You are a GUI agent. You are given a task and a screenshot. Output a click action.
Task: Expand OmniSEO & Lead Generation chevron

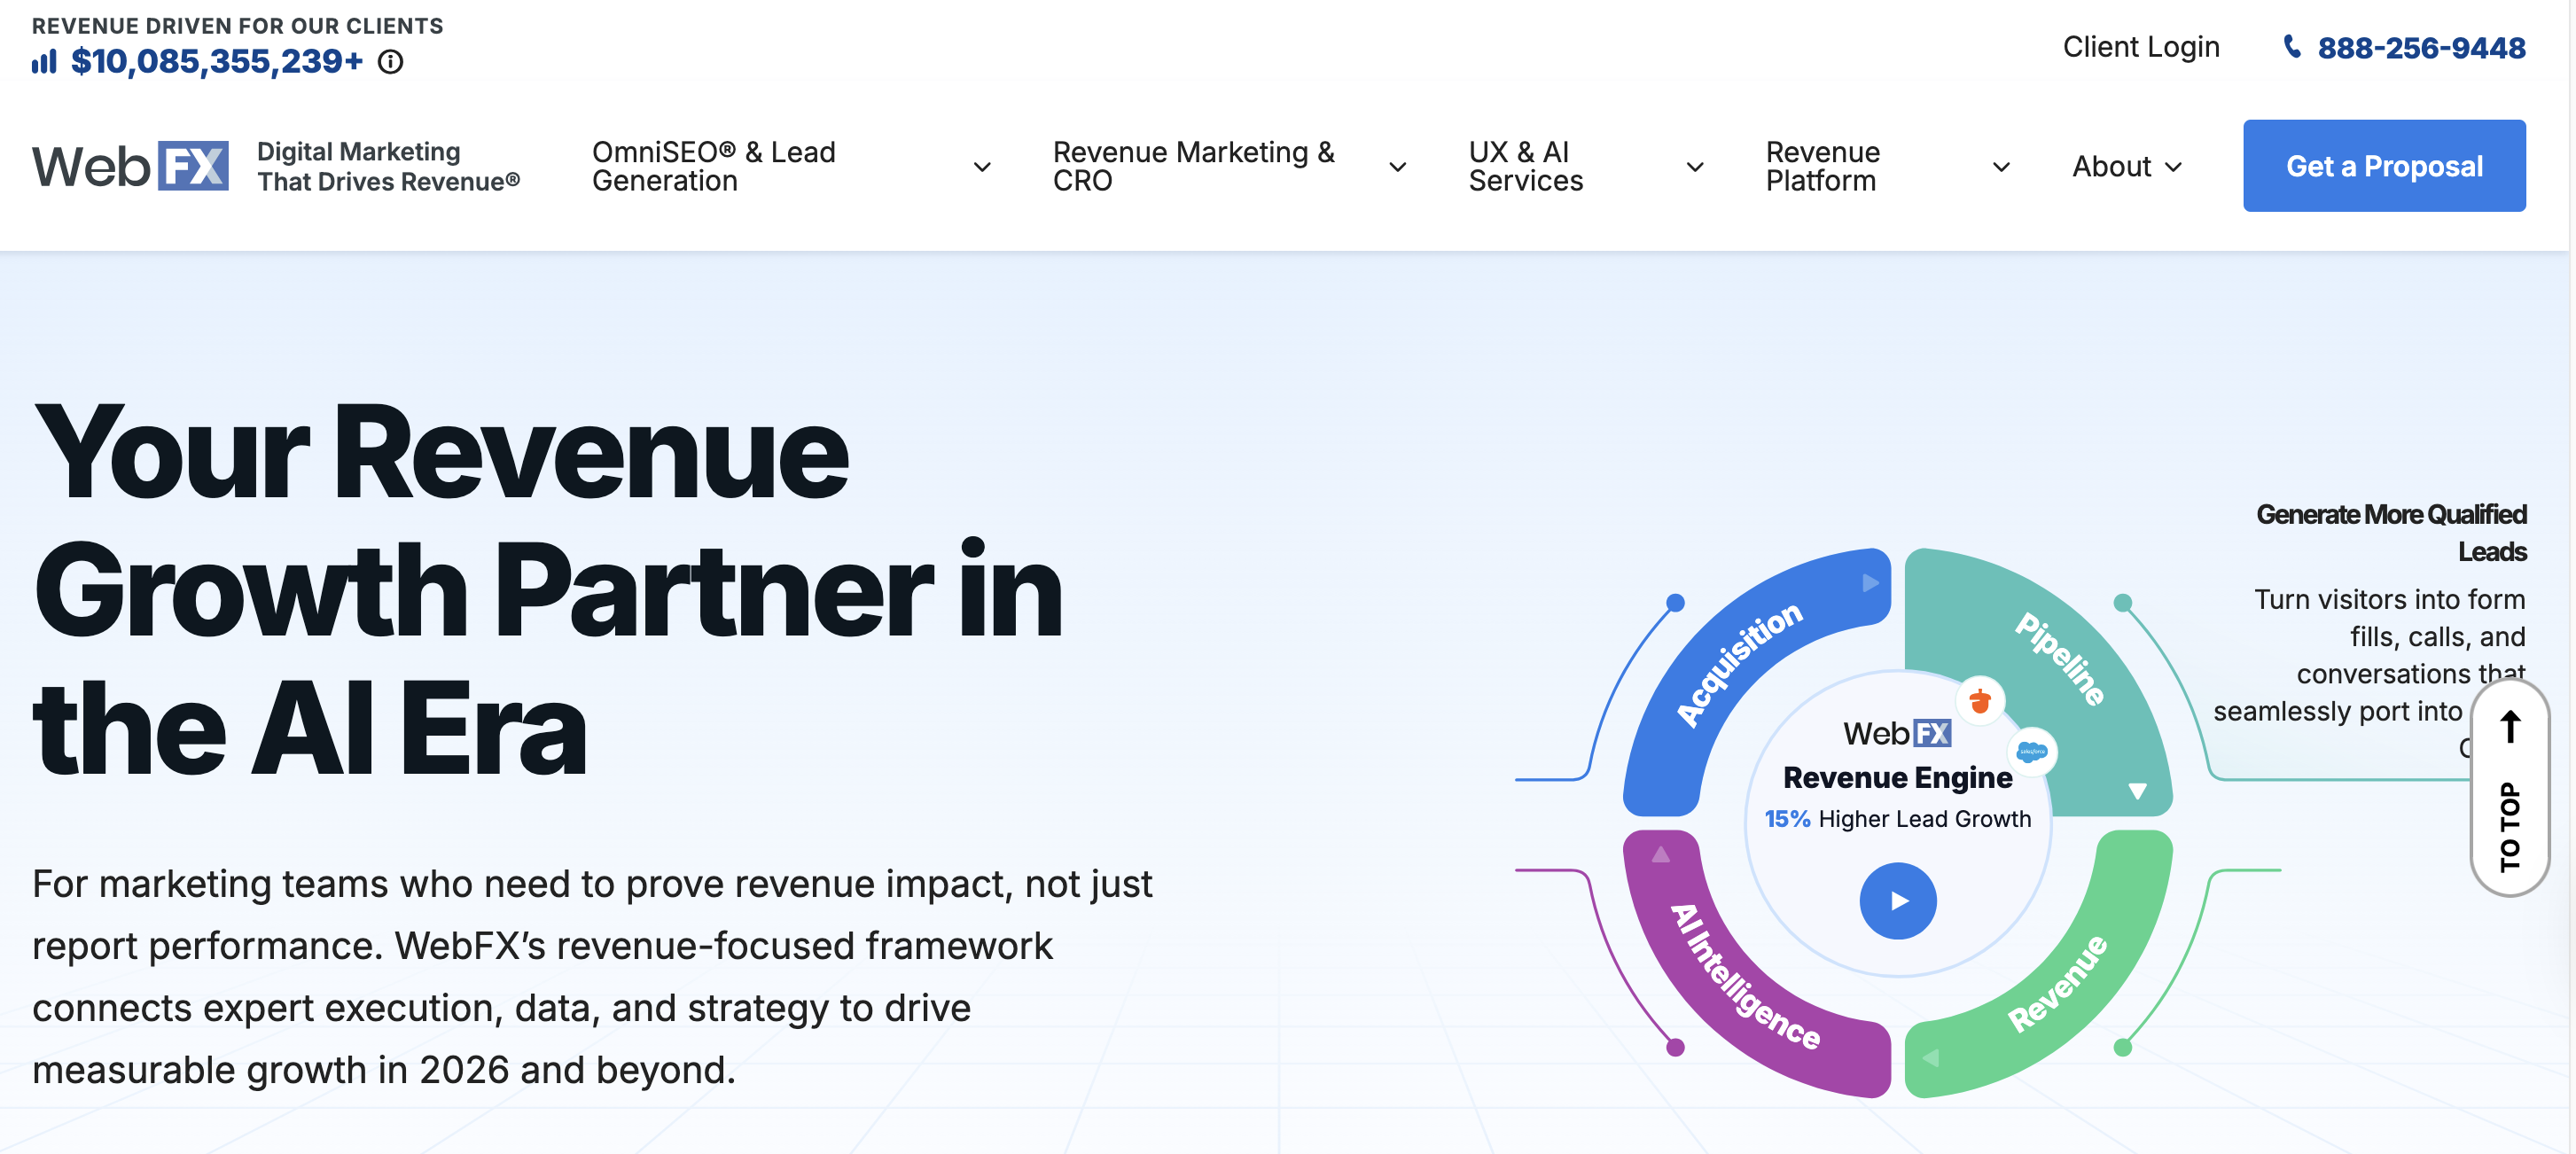coord(982,167)
